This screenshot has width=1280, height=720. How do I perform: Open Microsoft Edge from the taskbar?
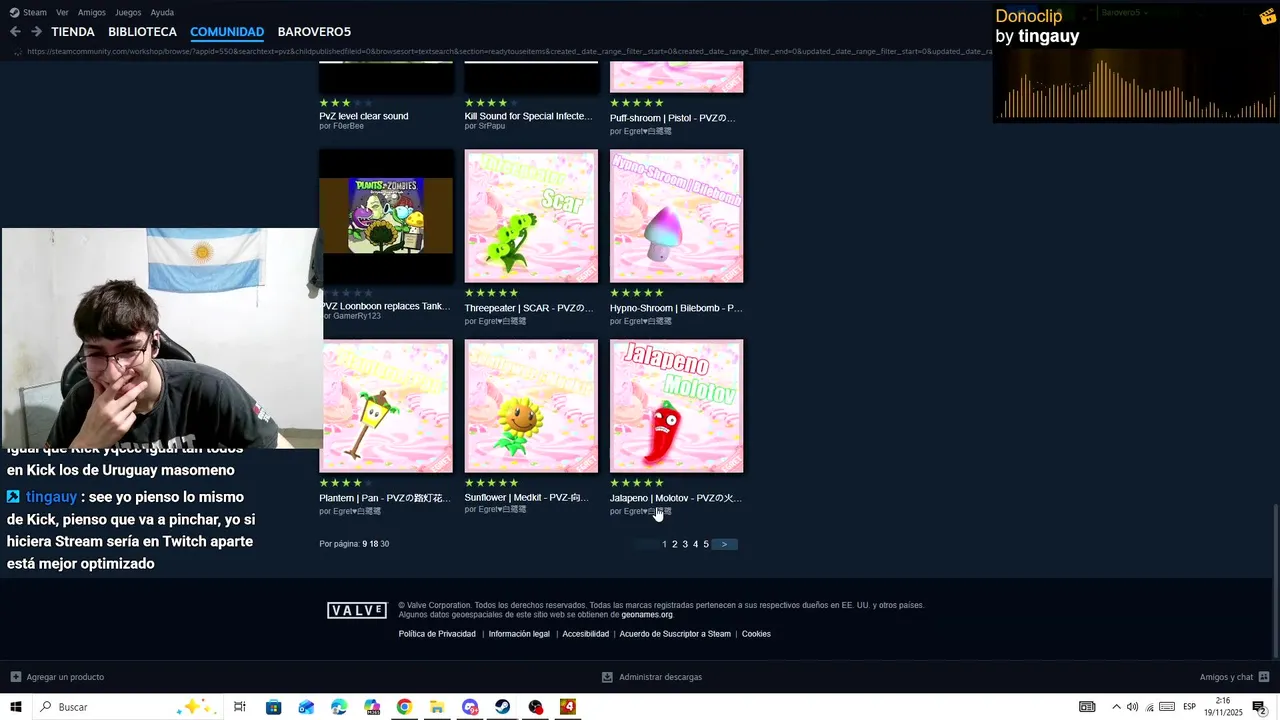point(339,707)
